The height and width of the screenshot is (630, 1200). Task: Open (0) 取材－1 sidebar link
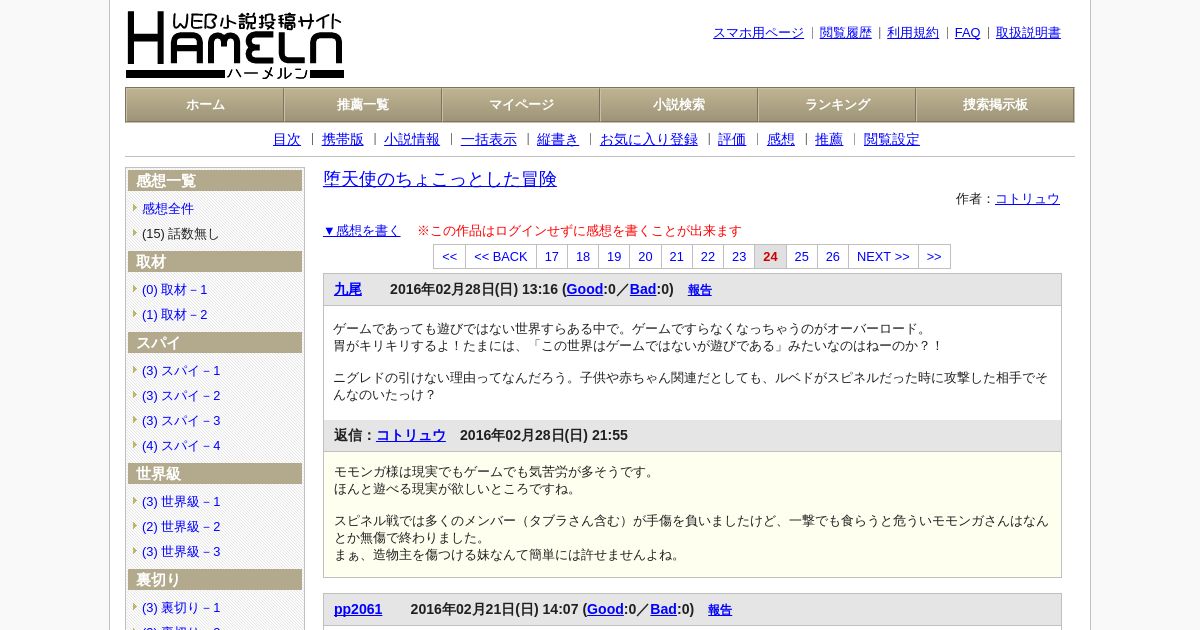tap(174, 290)
